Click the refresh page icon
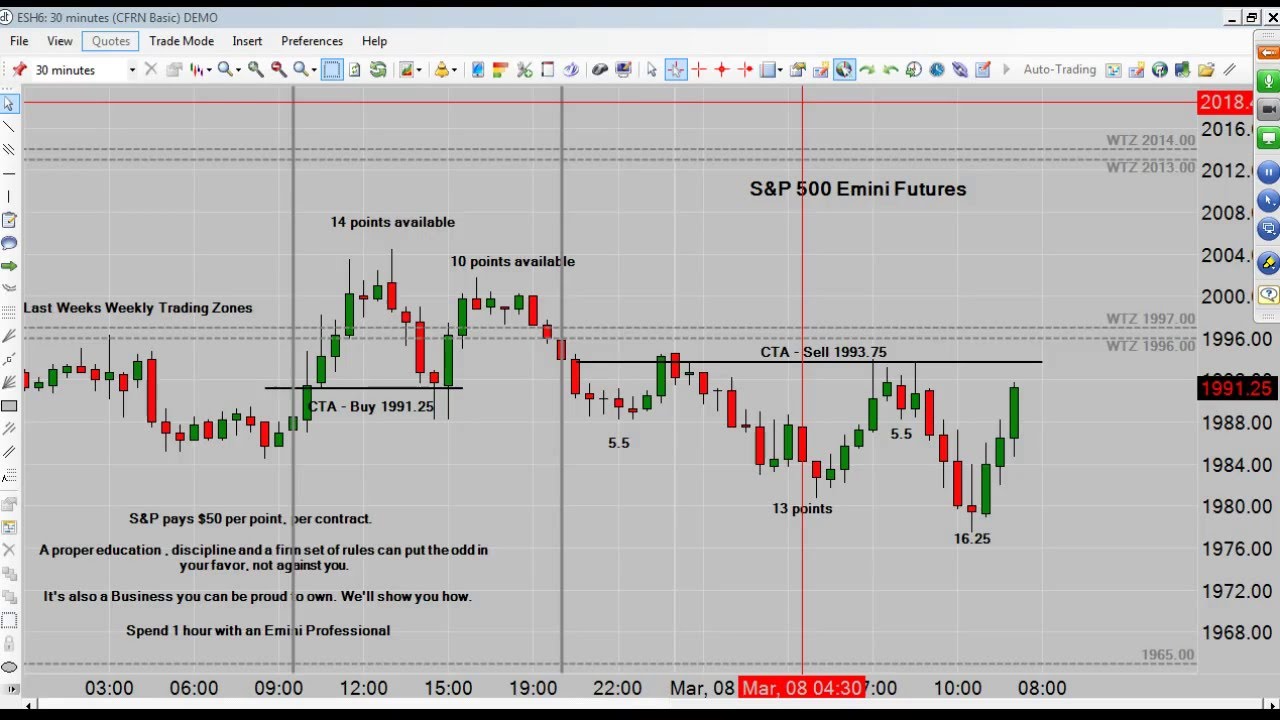This screenshot has height=720, width=1280. (355, 69)
